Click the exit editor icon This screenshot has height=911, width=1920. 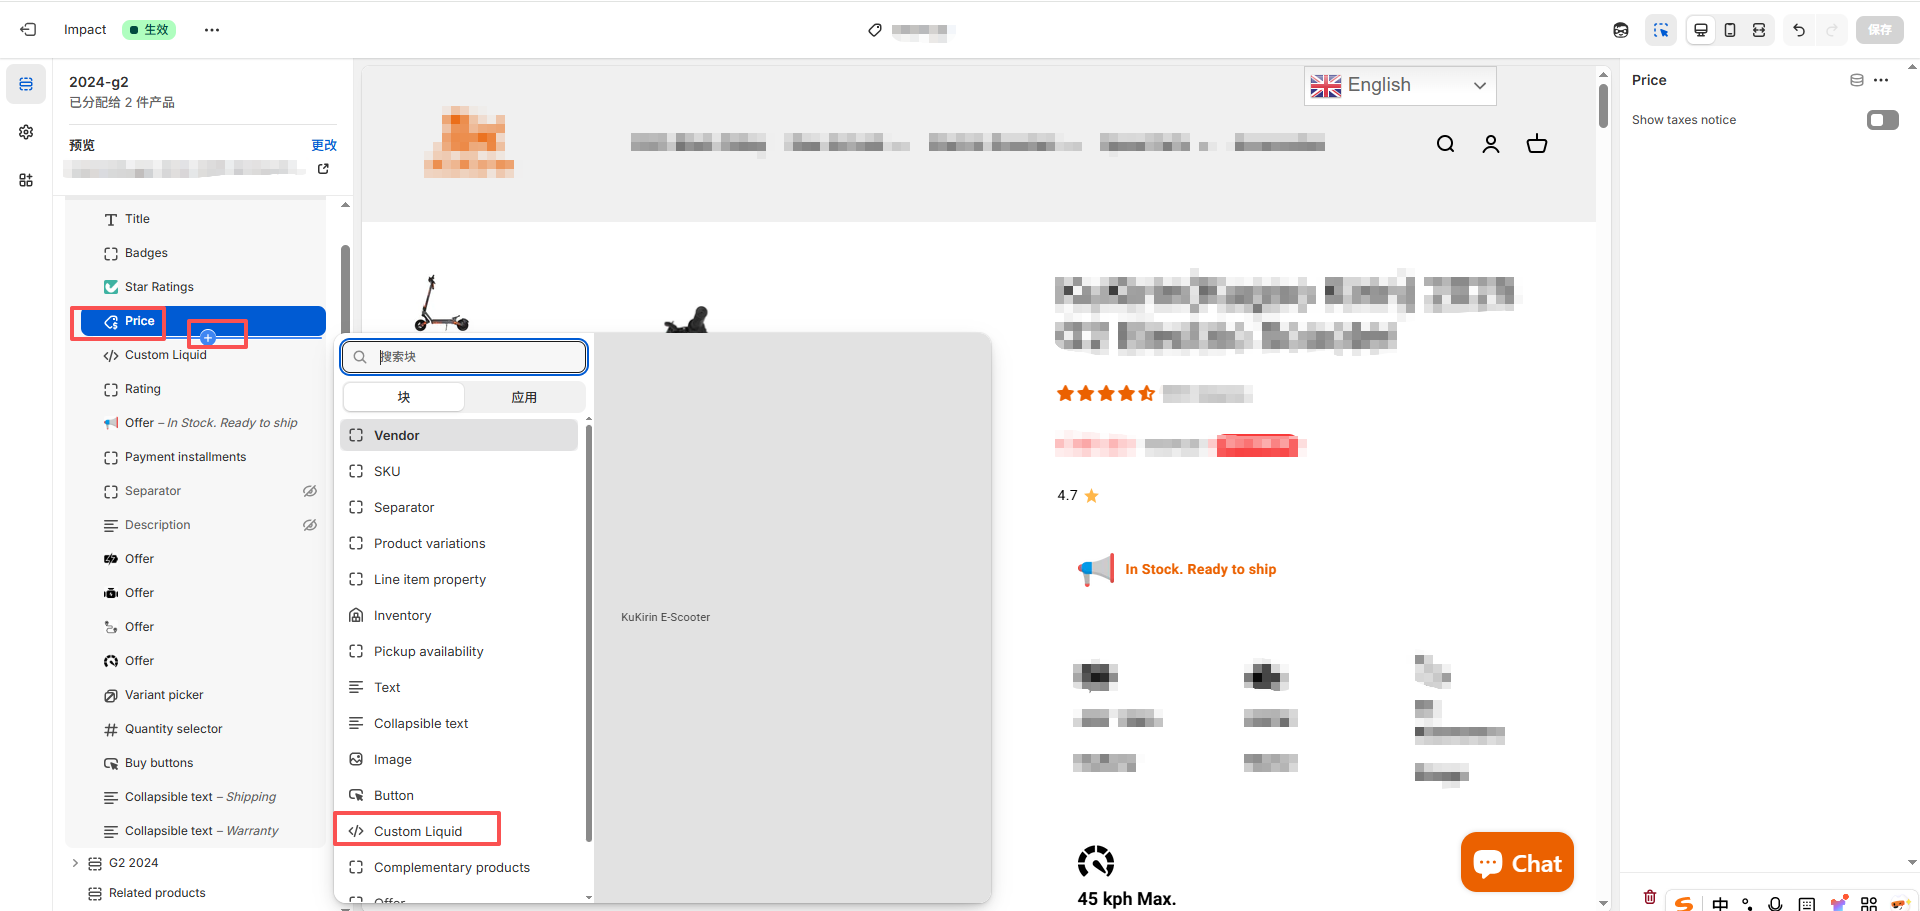click(28, 30)
